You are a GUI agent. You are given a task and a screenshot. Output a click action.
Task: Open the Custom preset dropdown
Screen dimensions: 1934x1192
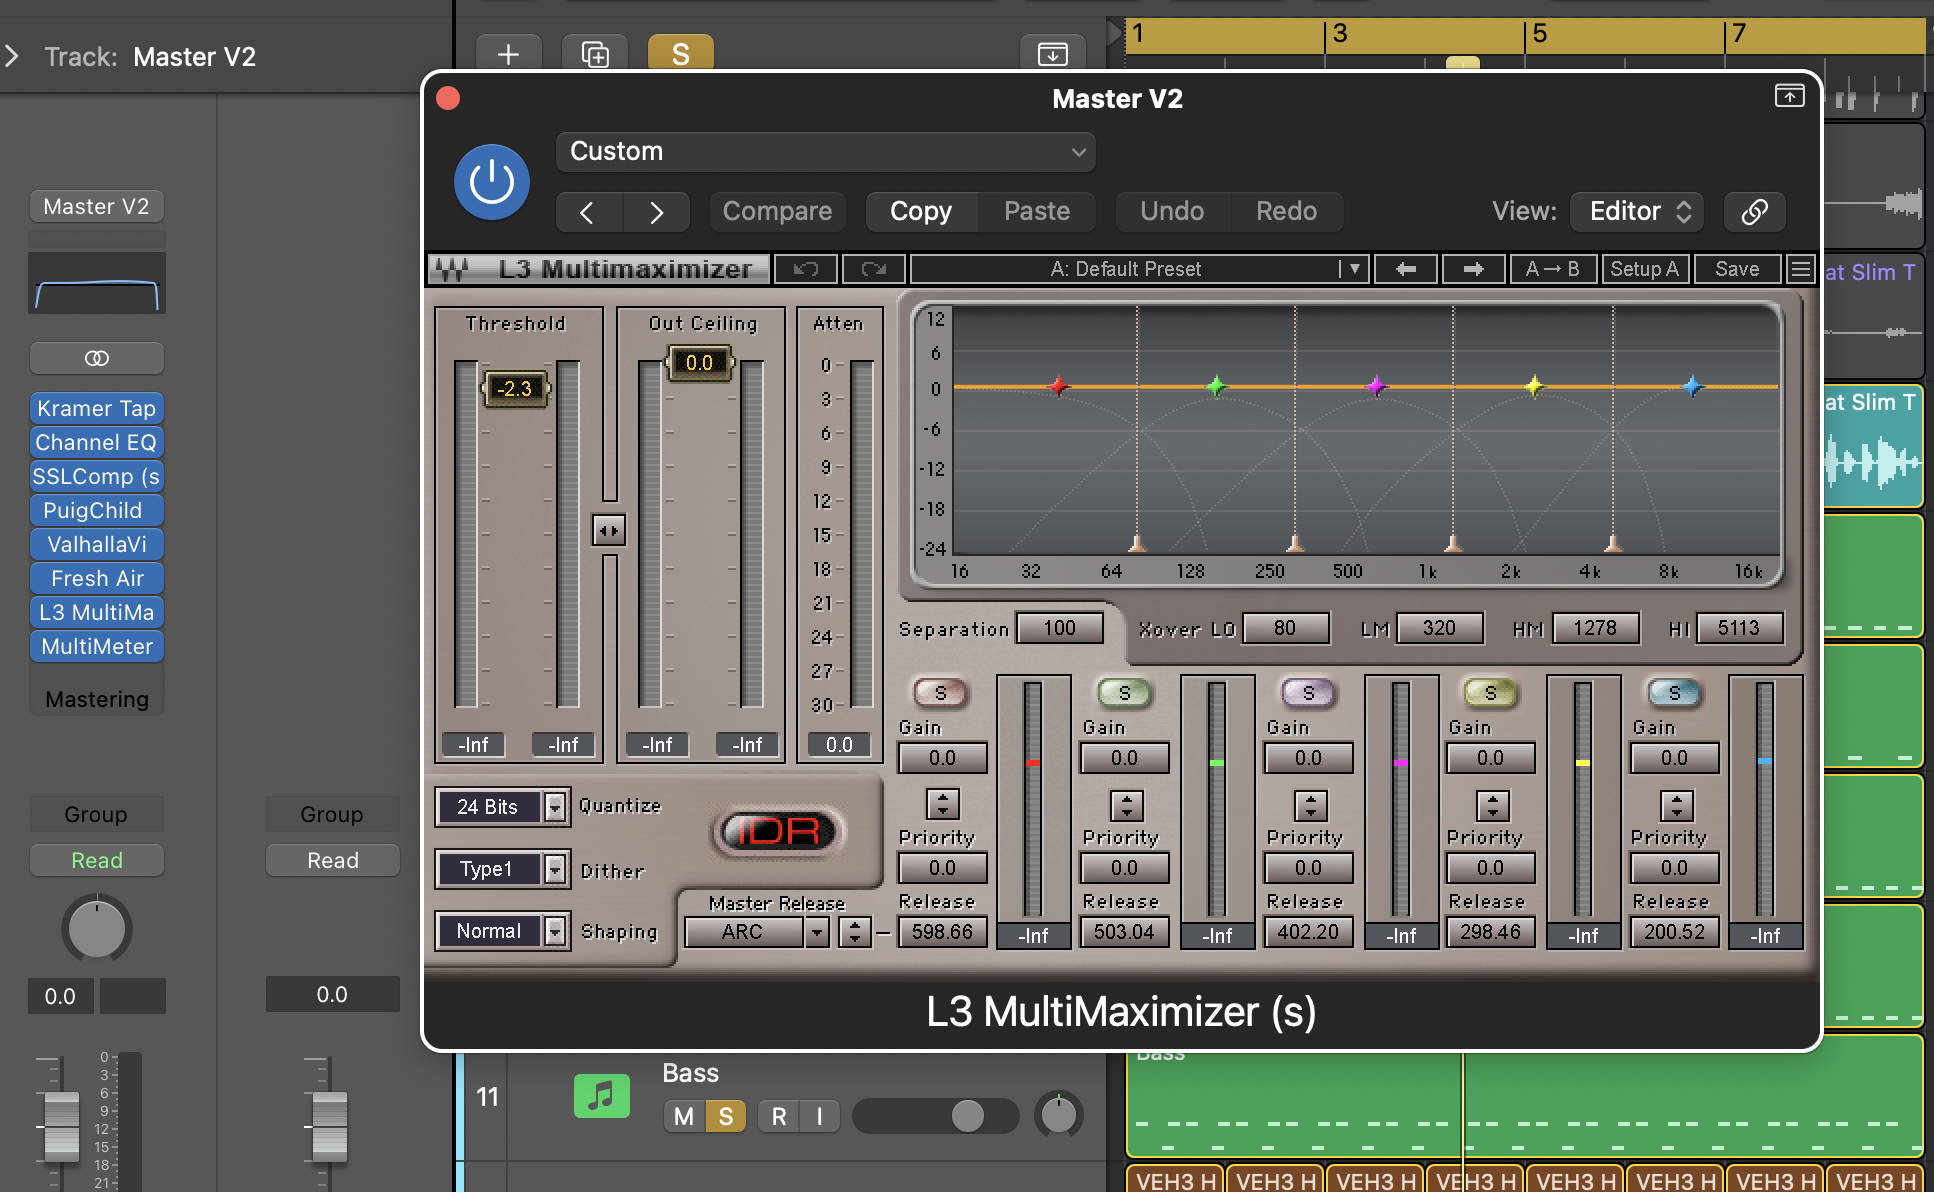825,152
